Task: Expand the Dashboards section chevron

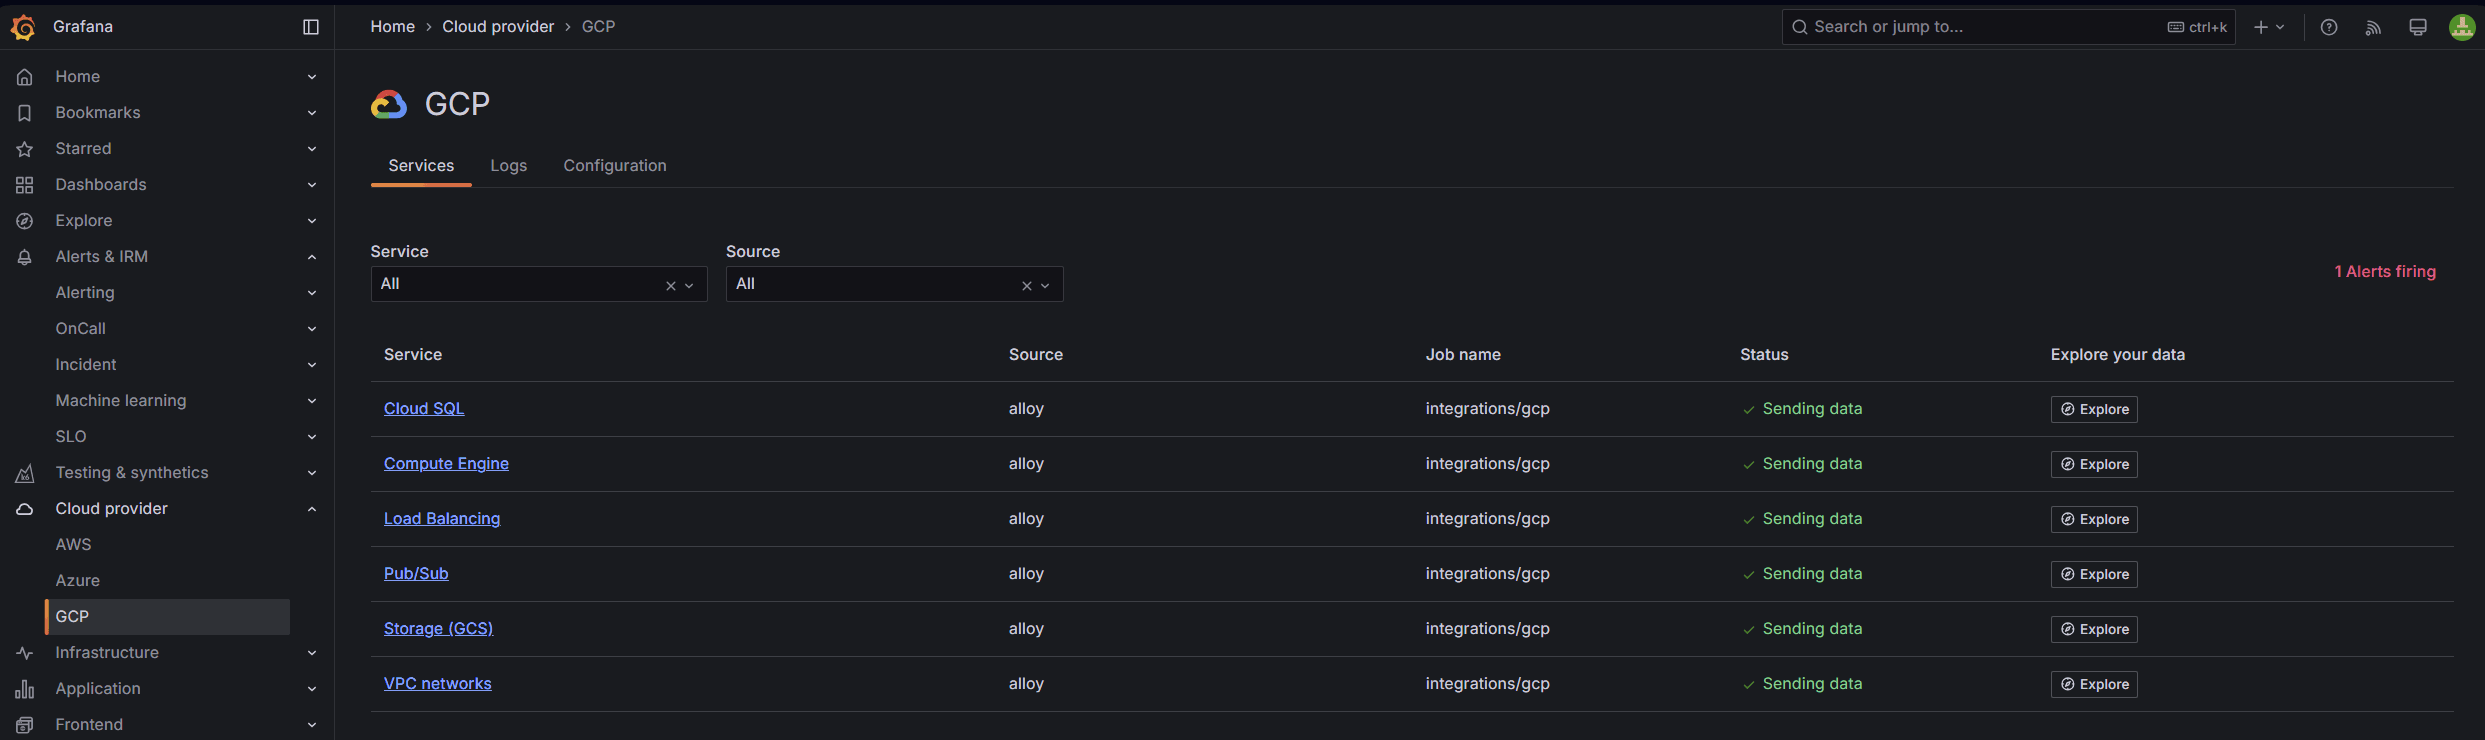Action: click(312, 185)
